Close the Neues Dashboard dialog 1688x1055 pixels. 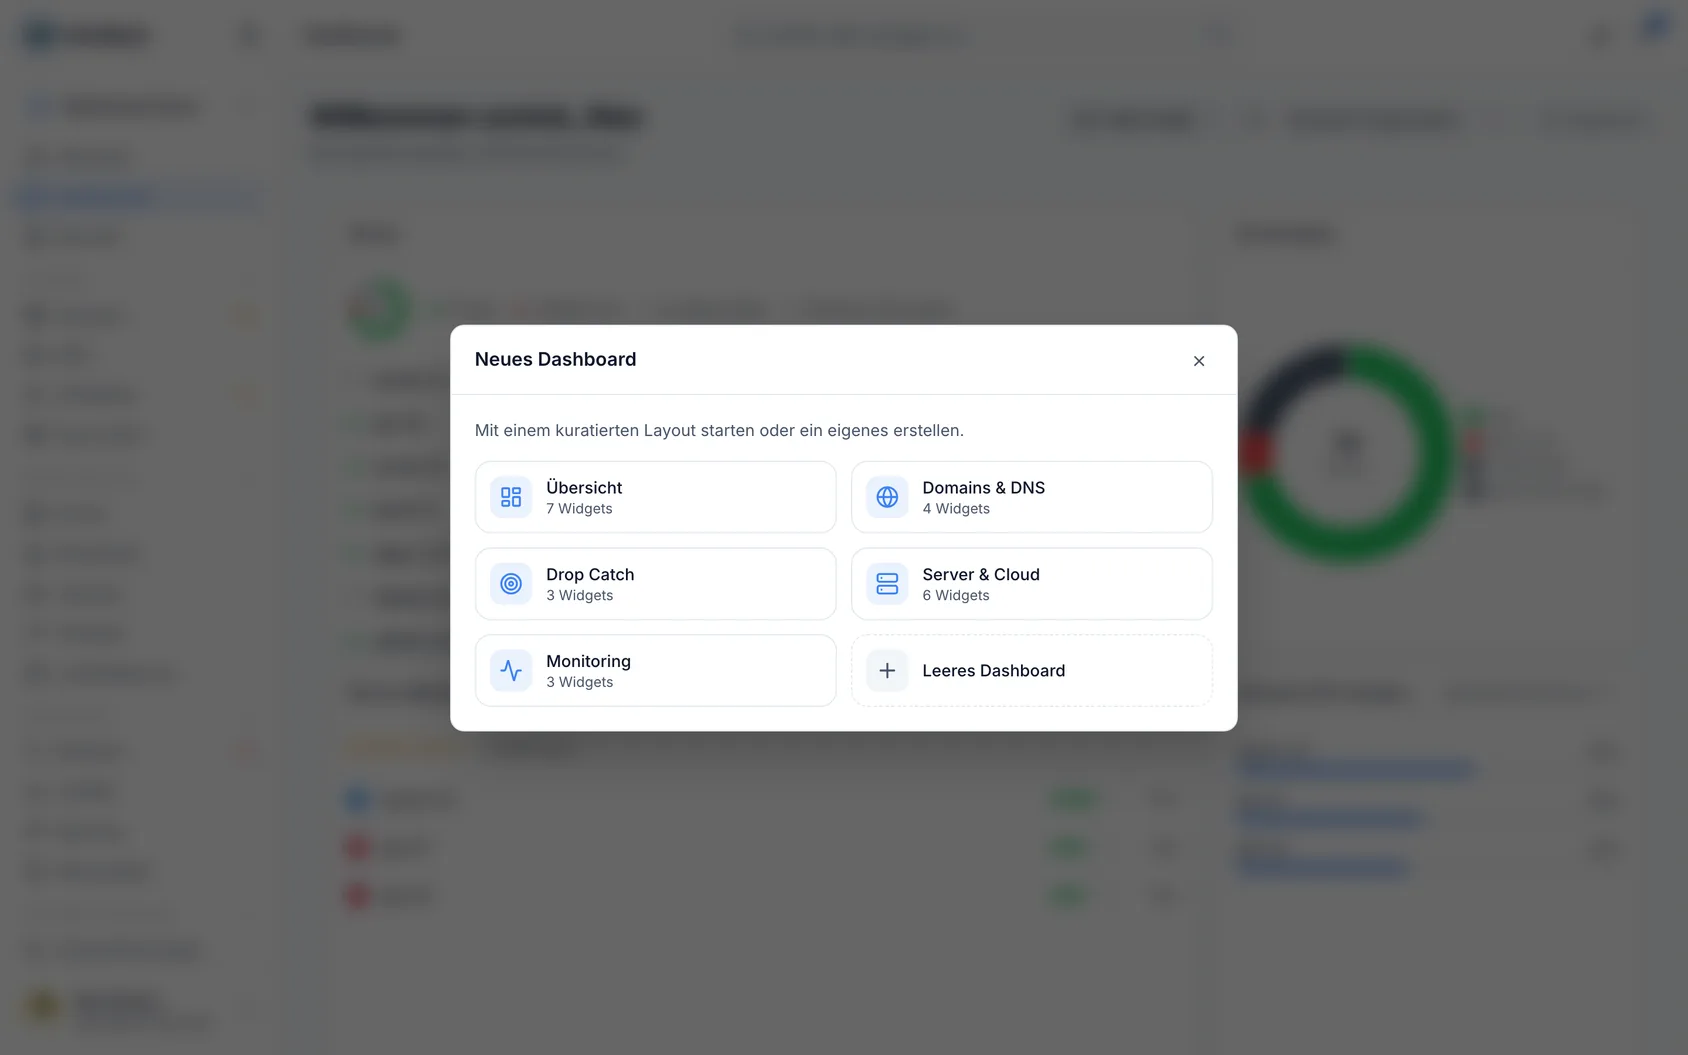(x=1198, y=361)
